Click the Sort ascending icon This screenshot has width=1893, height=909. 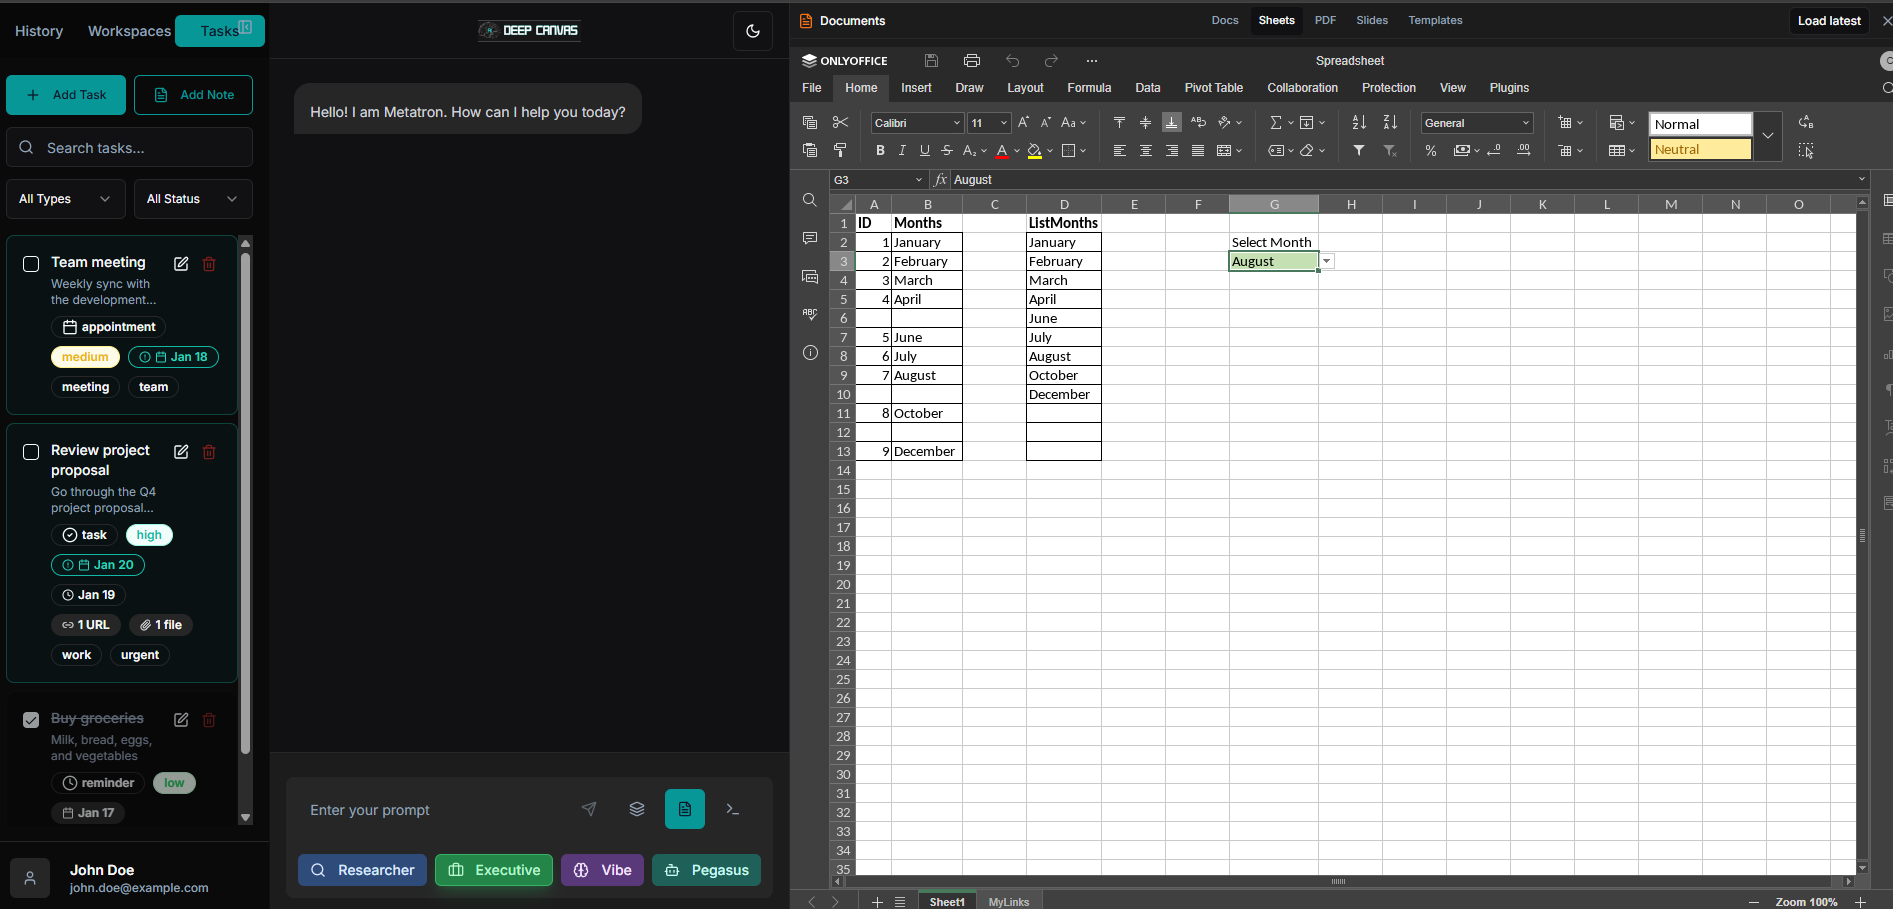[1359, 123]
